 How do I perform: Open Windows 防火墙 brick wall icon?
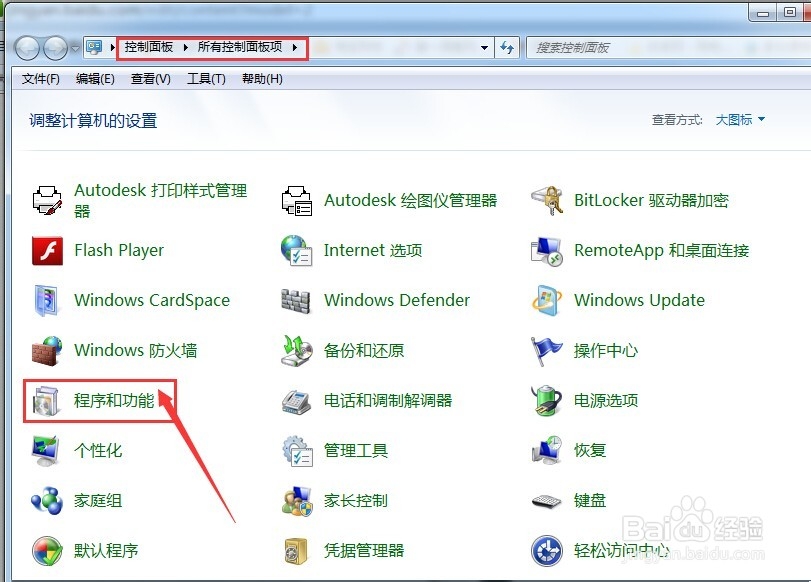click(x=47, y=350)
